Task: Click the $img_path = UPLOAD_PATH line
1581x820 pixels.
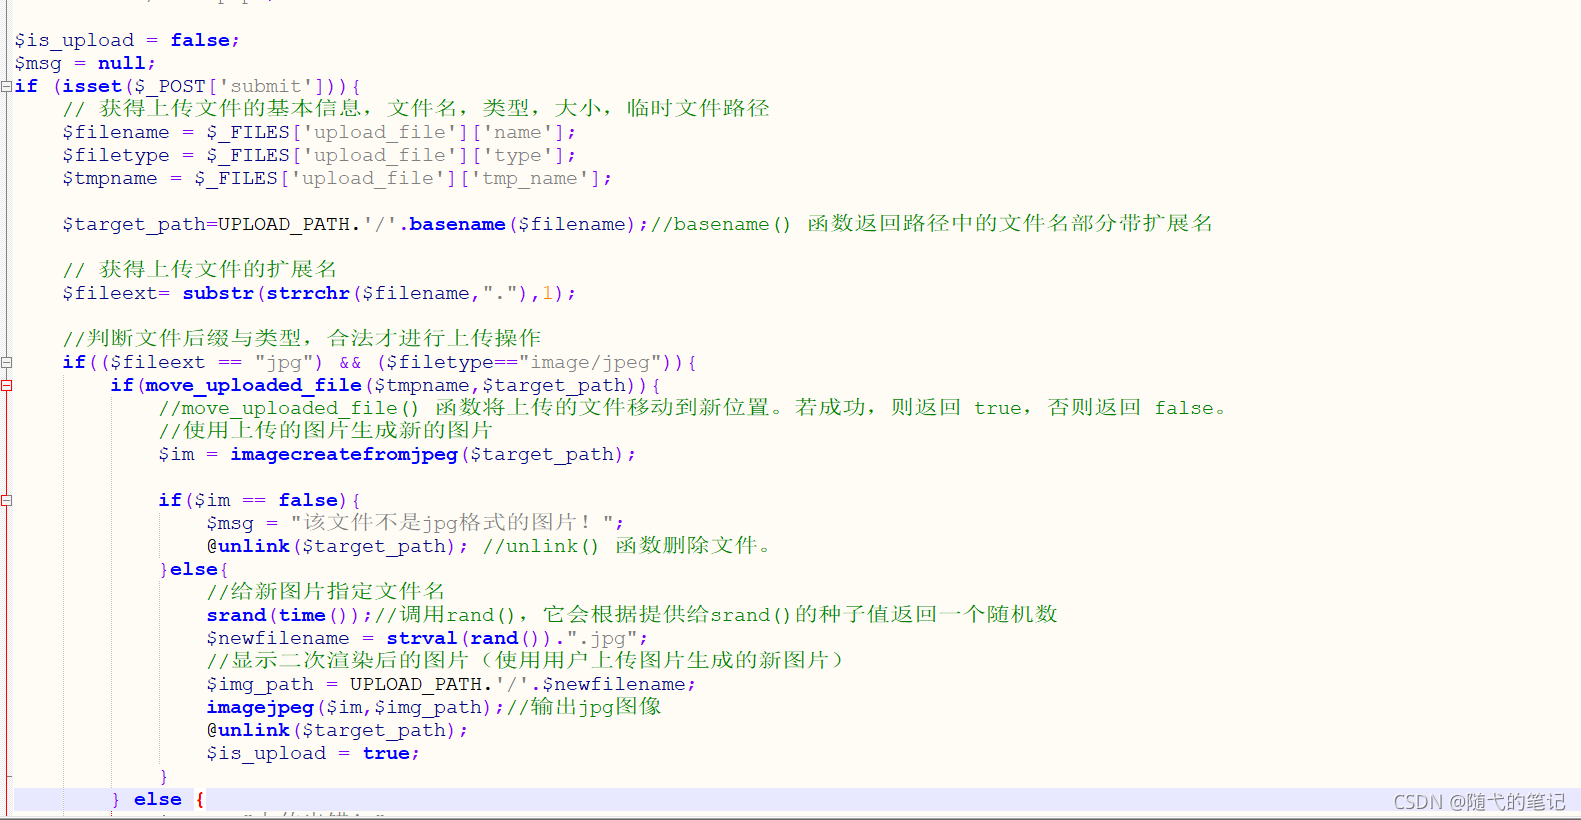Action: tap(451, 684)
